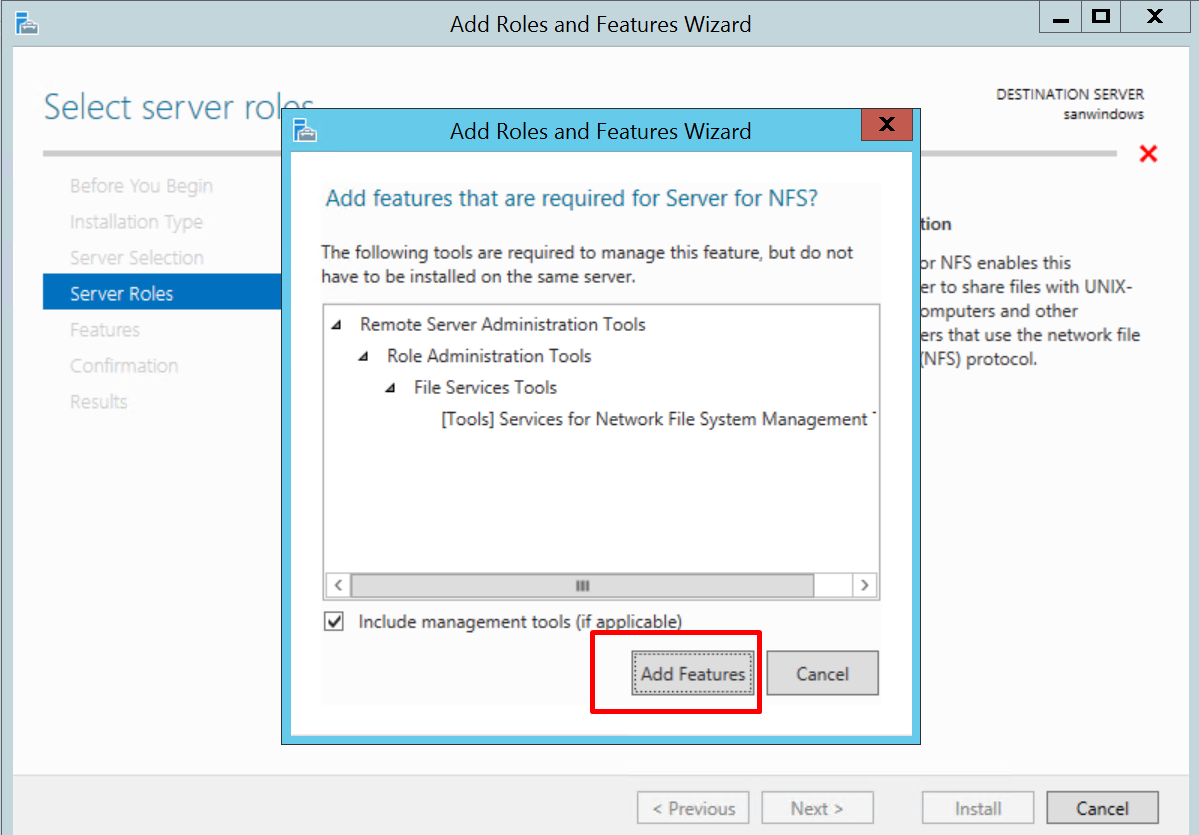
Task: Cancel the required features dialog
Action: (822, 674)
